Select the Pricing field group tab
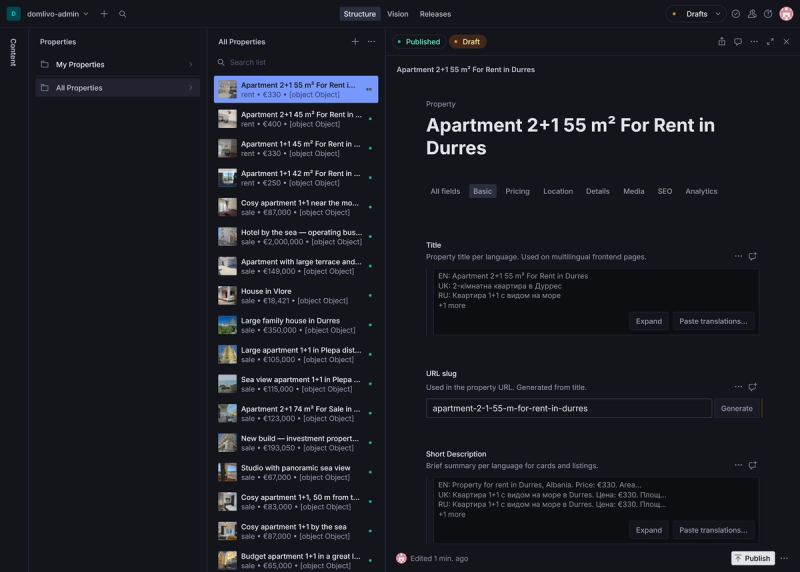800x572 pixels. click(x=517, y=191)
